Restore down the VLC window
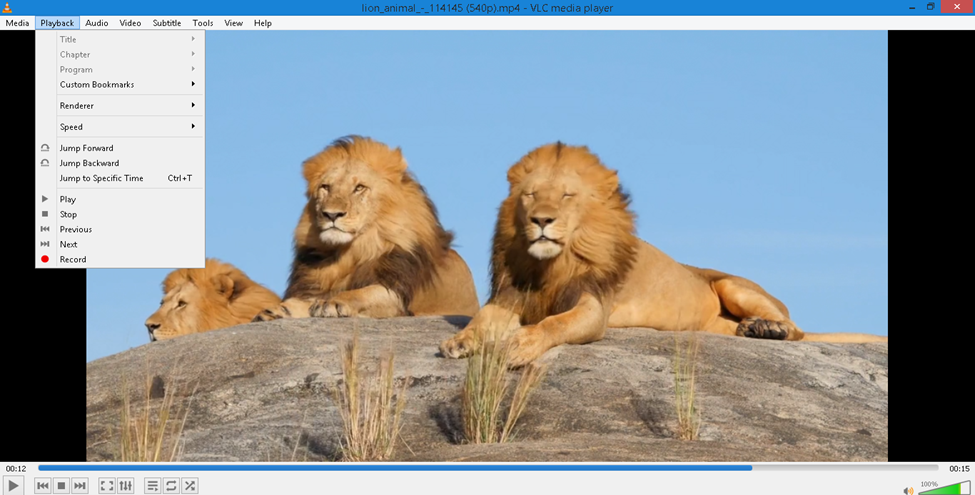The image size is (975, 495). coord(931,7)
